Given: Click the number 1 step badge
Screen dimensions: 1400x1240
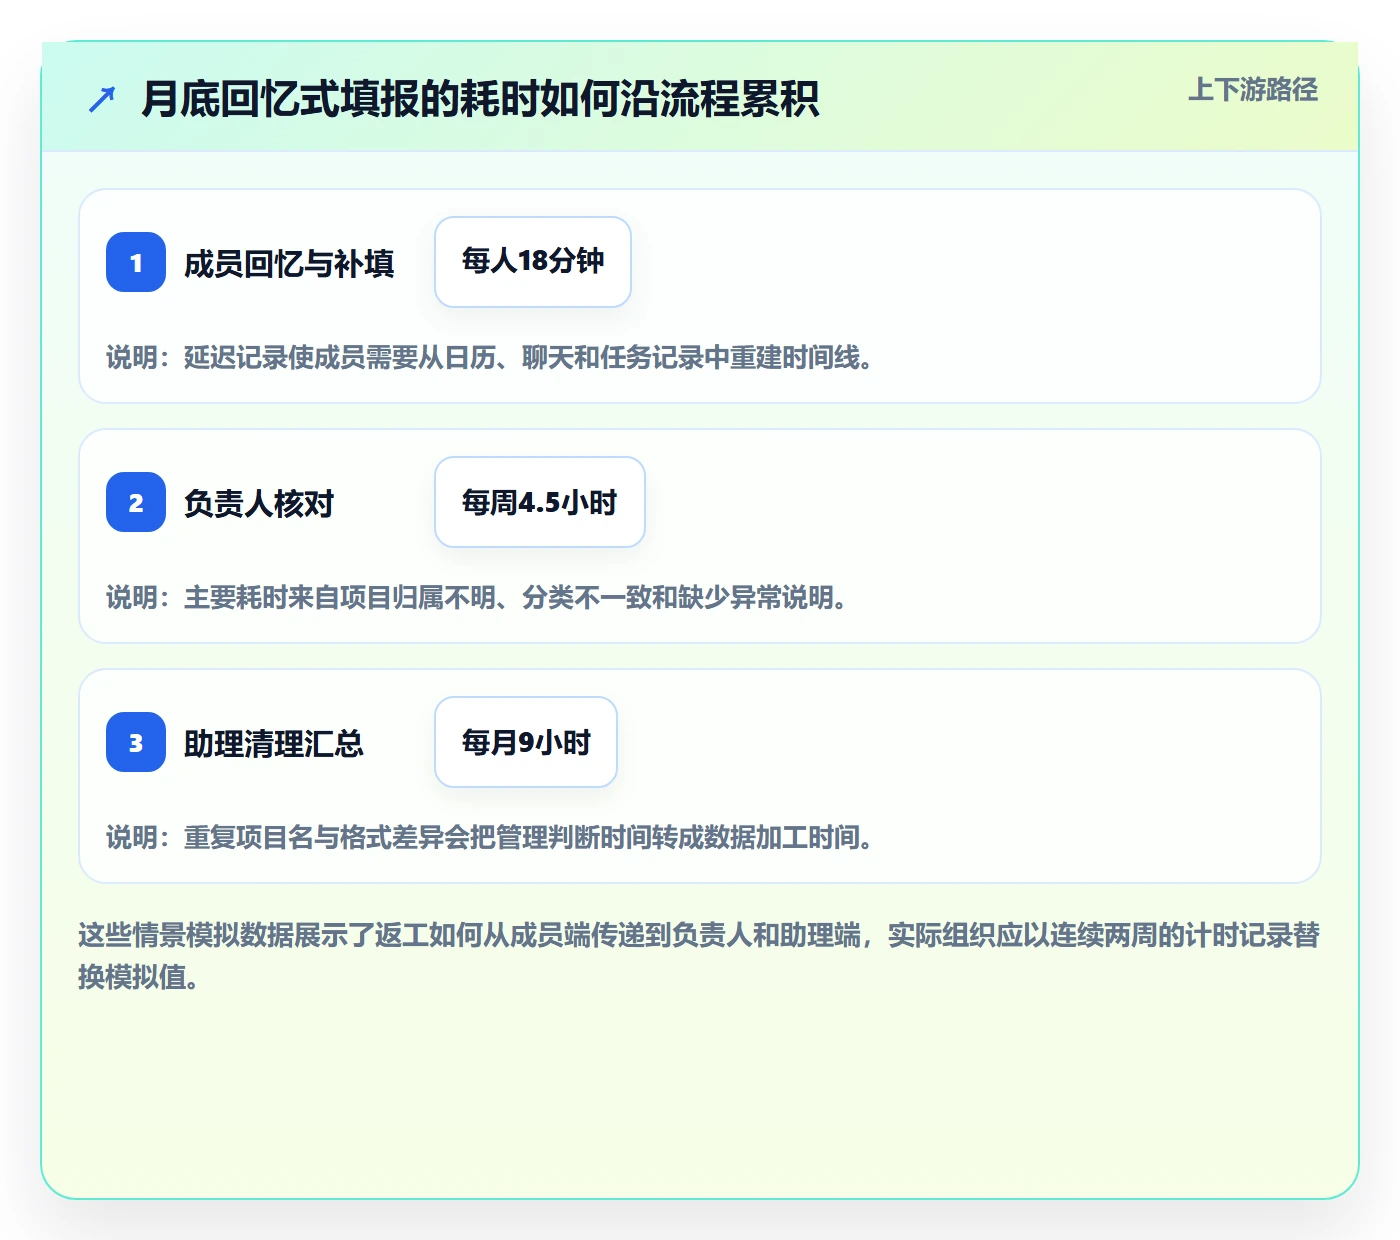Looking at the screenshot, I should coord(136,262).
